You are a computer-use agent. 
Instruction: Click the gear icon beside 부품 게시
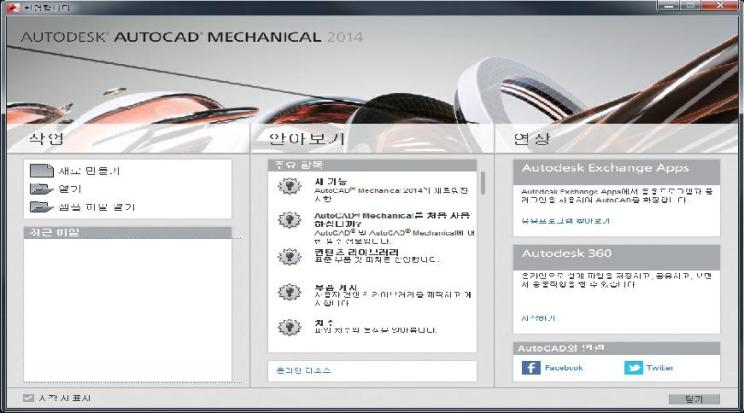click(x=289, y=292)
